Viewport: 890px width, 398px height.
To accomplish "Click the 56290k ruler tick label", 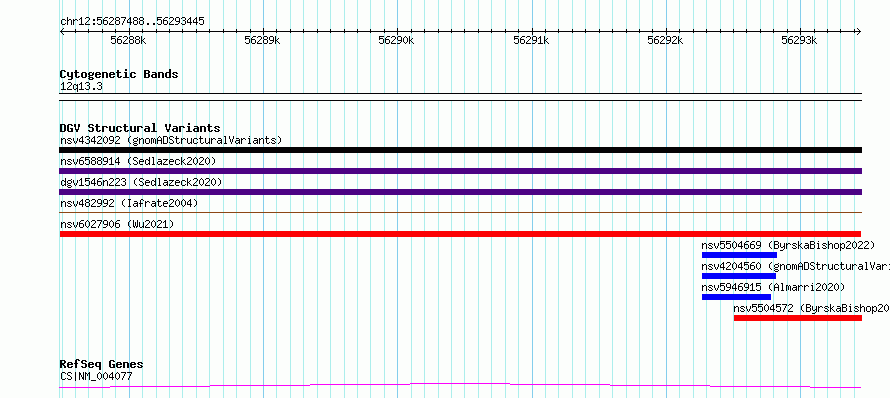I will [x=396, y=40].
